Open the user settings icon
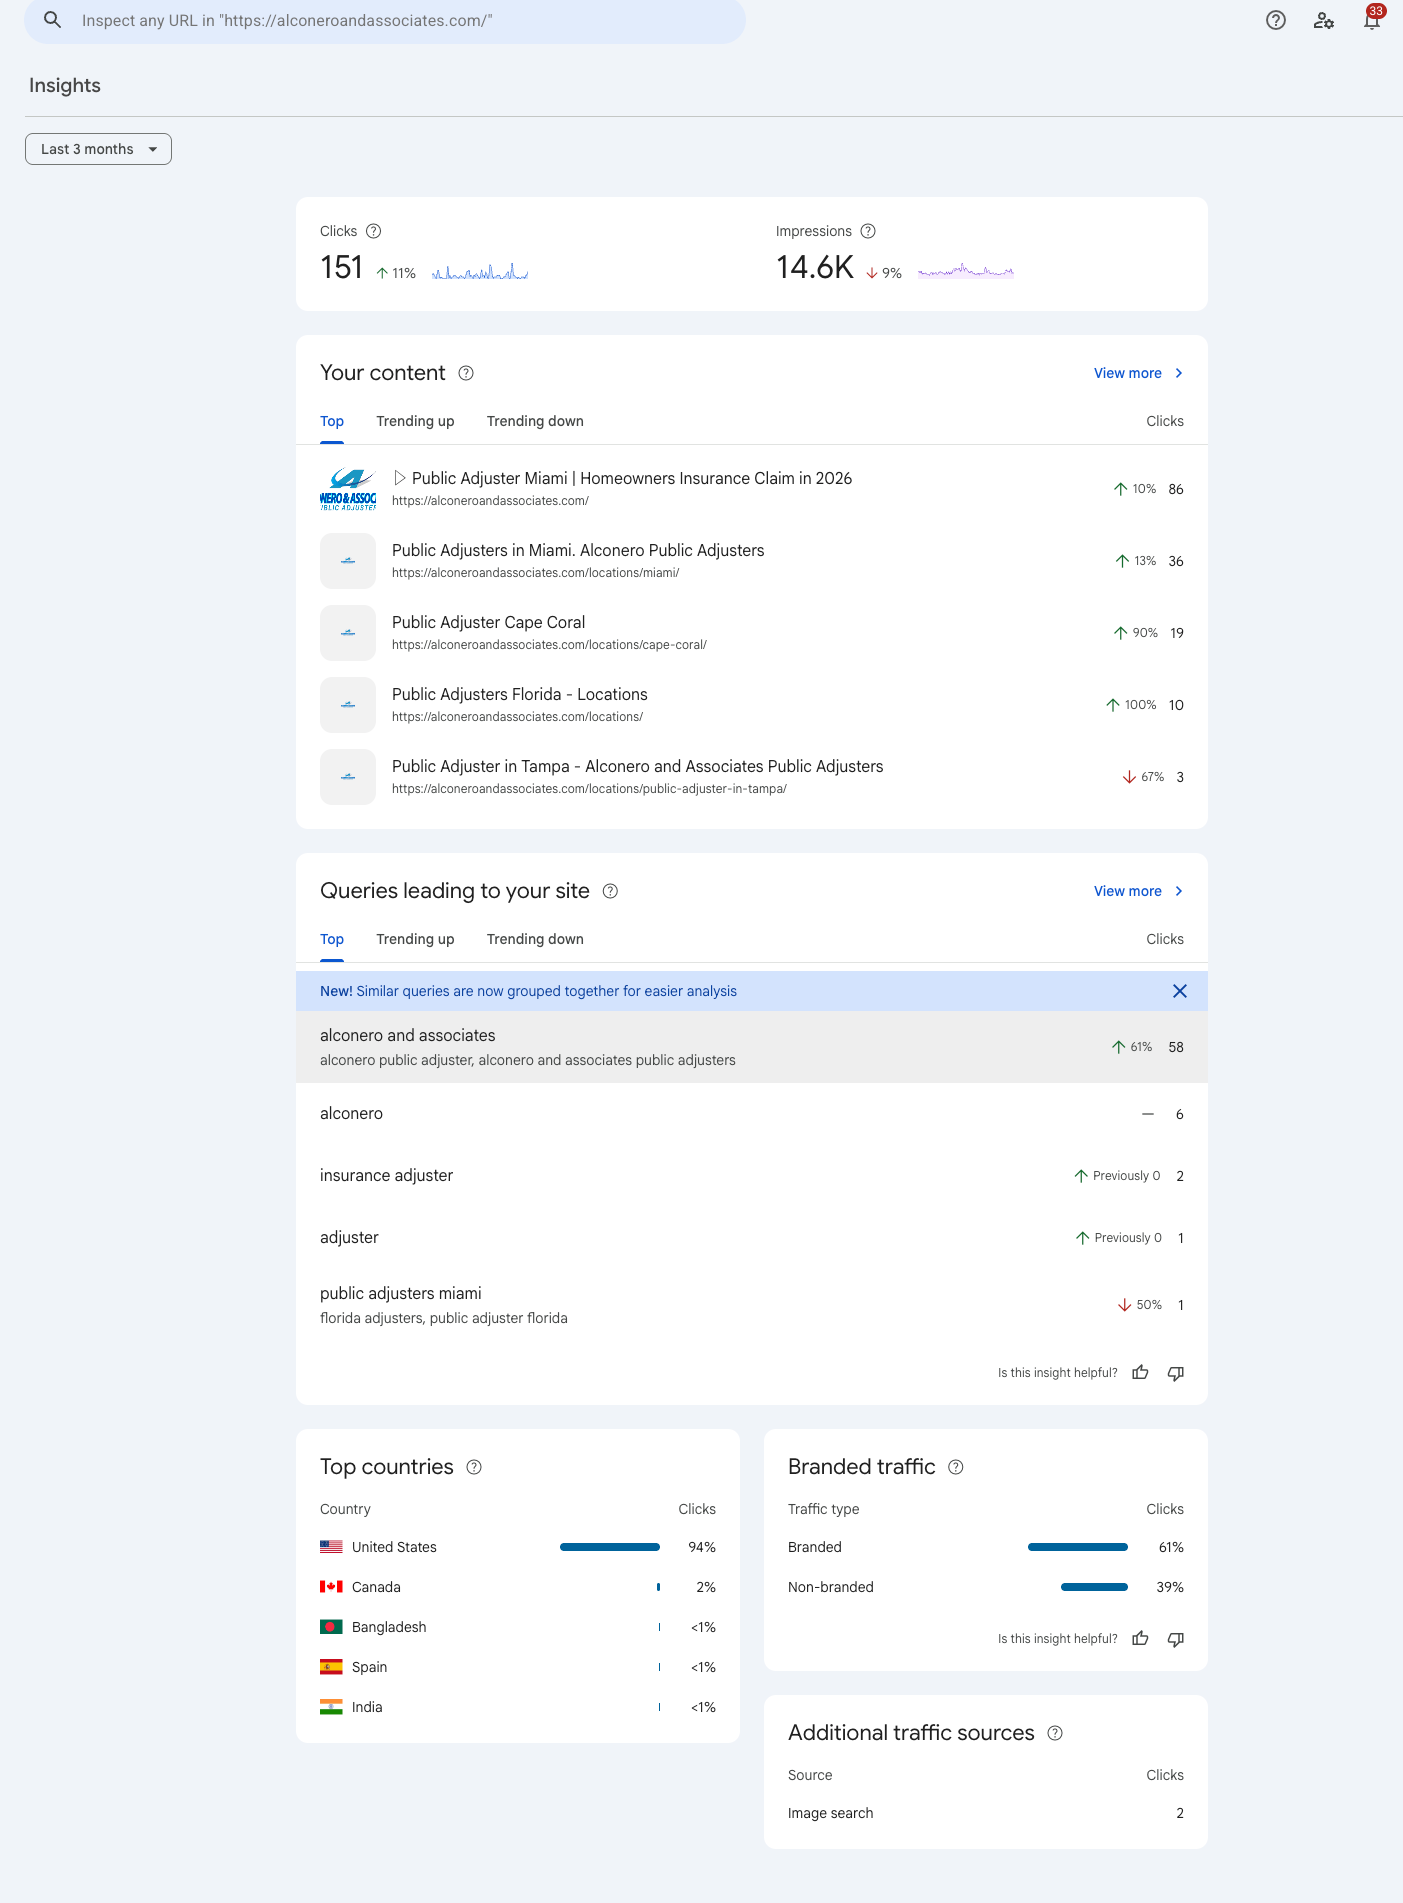Screen dimensions: 1403x1903 1324,20
